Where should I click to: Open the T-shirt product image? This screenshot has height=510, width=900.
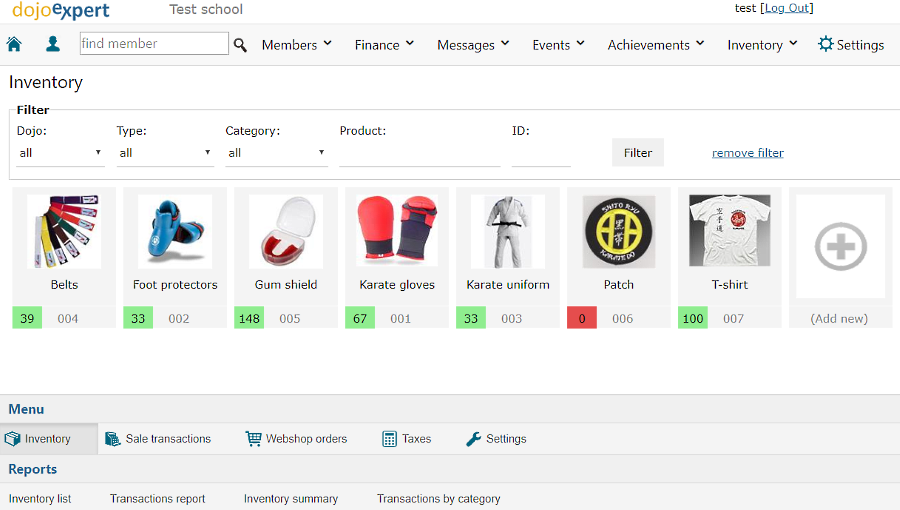pos(730,230)
